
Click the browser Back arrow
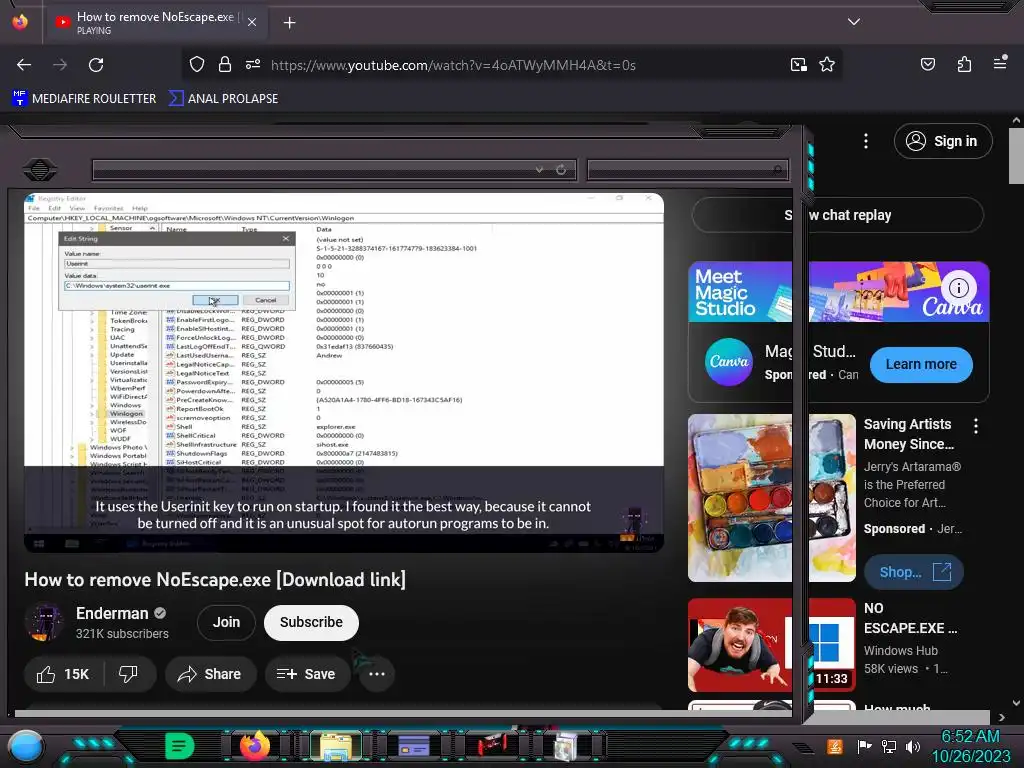[x=24, y=65]
